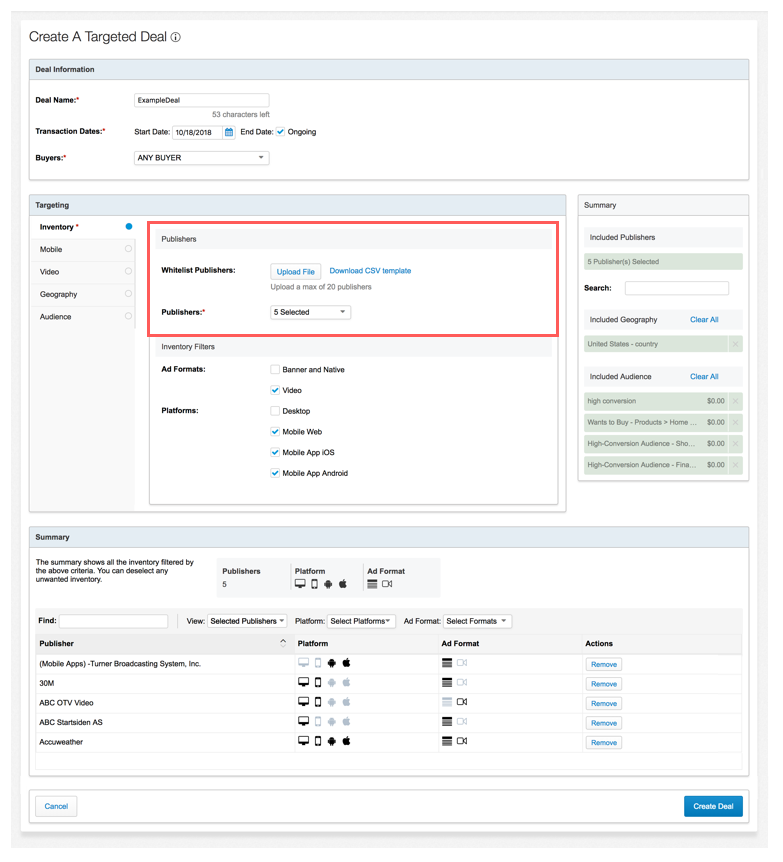The height and width of the screenshot is (862, 783).
Task: Delete the high conversion audience entry
Action: click(736, 401)
